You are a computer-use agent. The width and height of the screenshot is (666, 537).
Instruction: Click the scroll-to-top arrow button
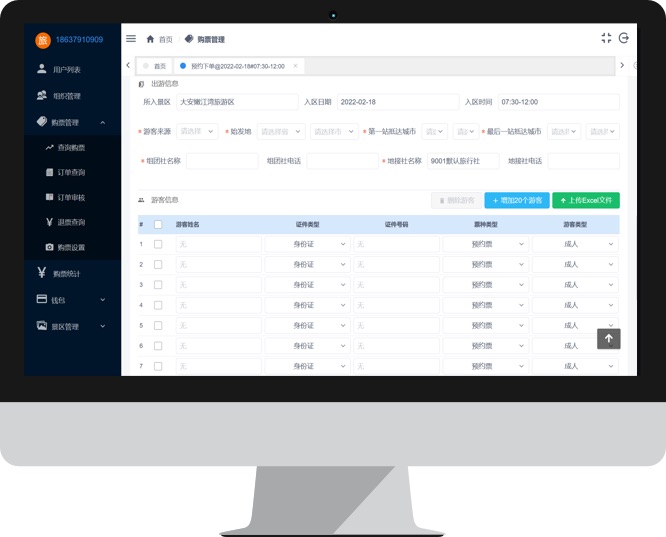coord(609,338)
